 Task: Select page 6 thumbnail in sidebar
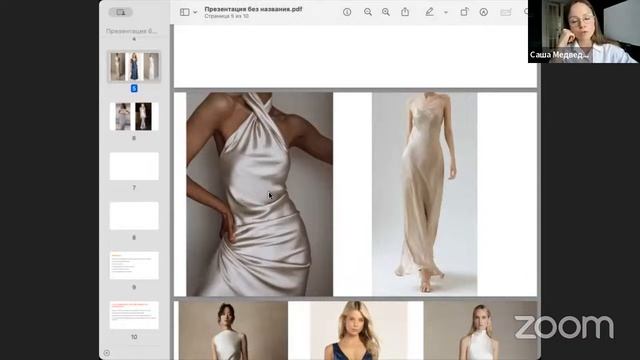point(134,116)
